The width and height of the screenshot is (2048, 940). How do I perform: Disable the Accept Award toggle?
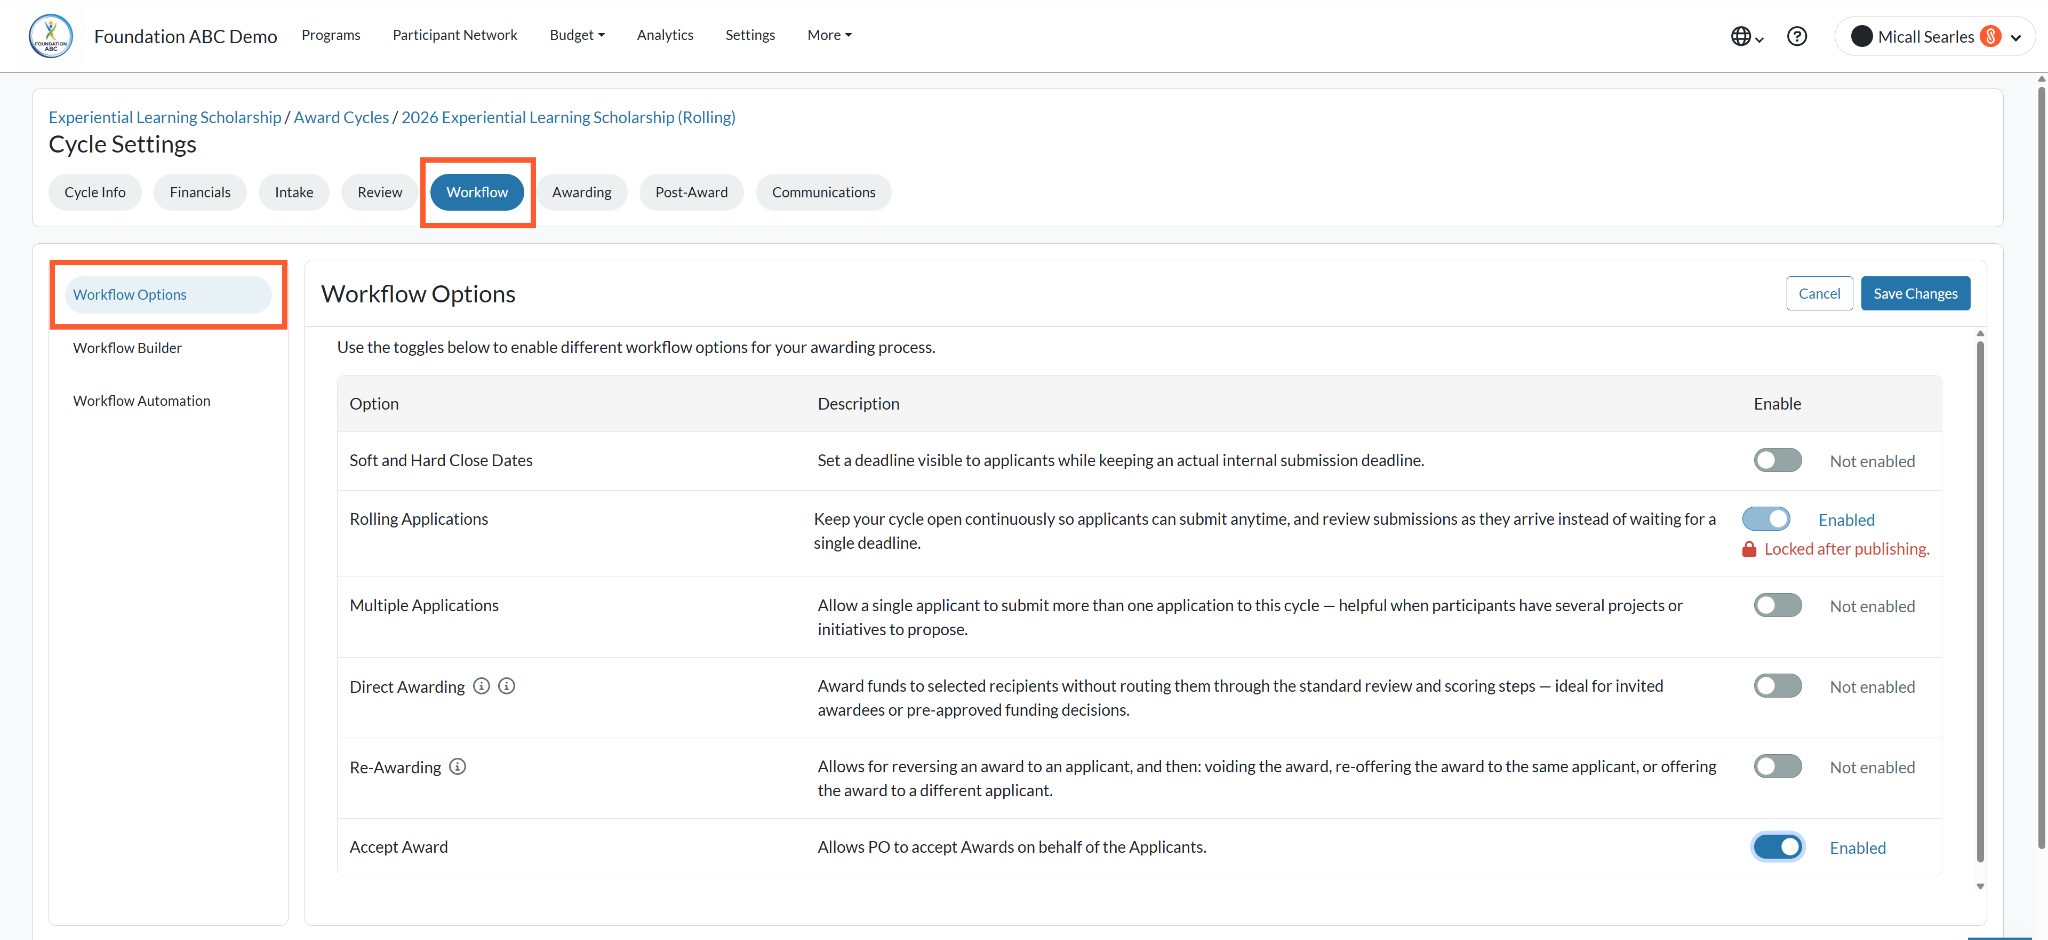coord(1777,847)
